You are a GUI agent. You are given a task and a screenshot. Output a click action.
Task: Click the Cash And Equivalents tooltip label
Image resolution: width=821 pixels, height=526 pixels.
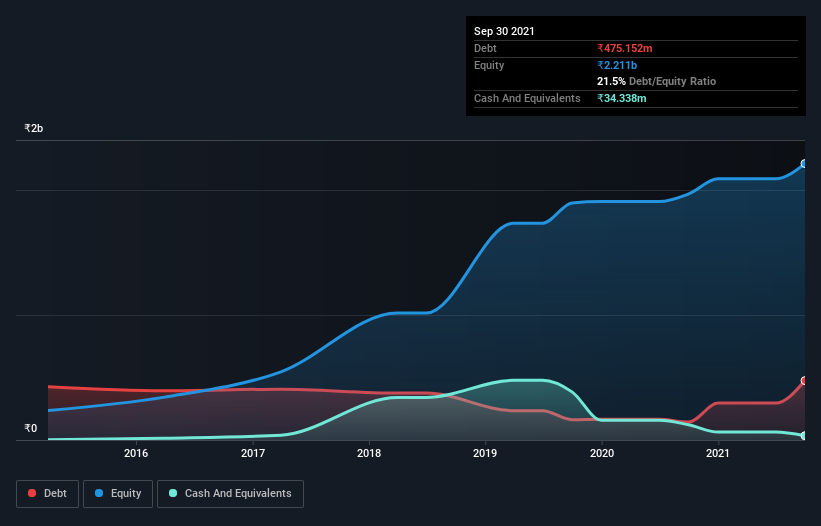527,98
